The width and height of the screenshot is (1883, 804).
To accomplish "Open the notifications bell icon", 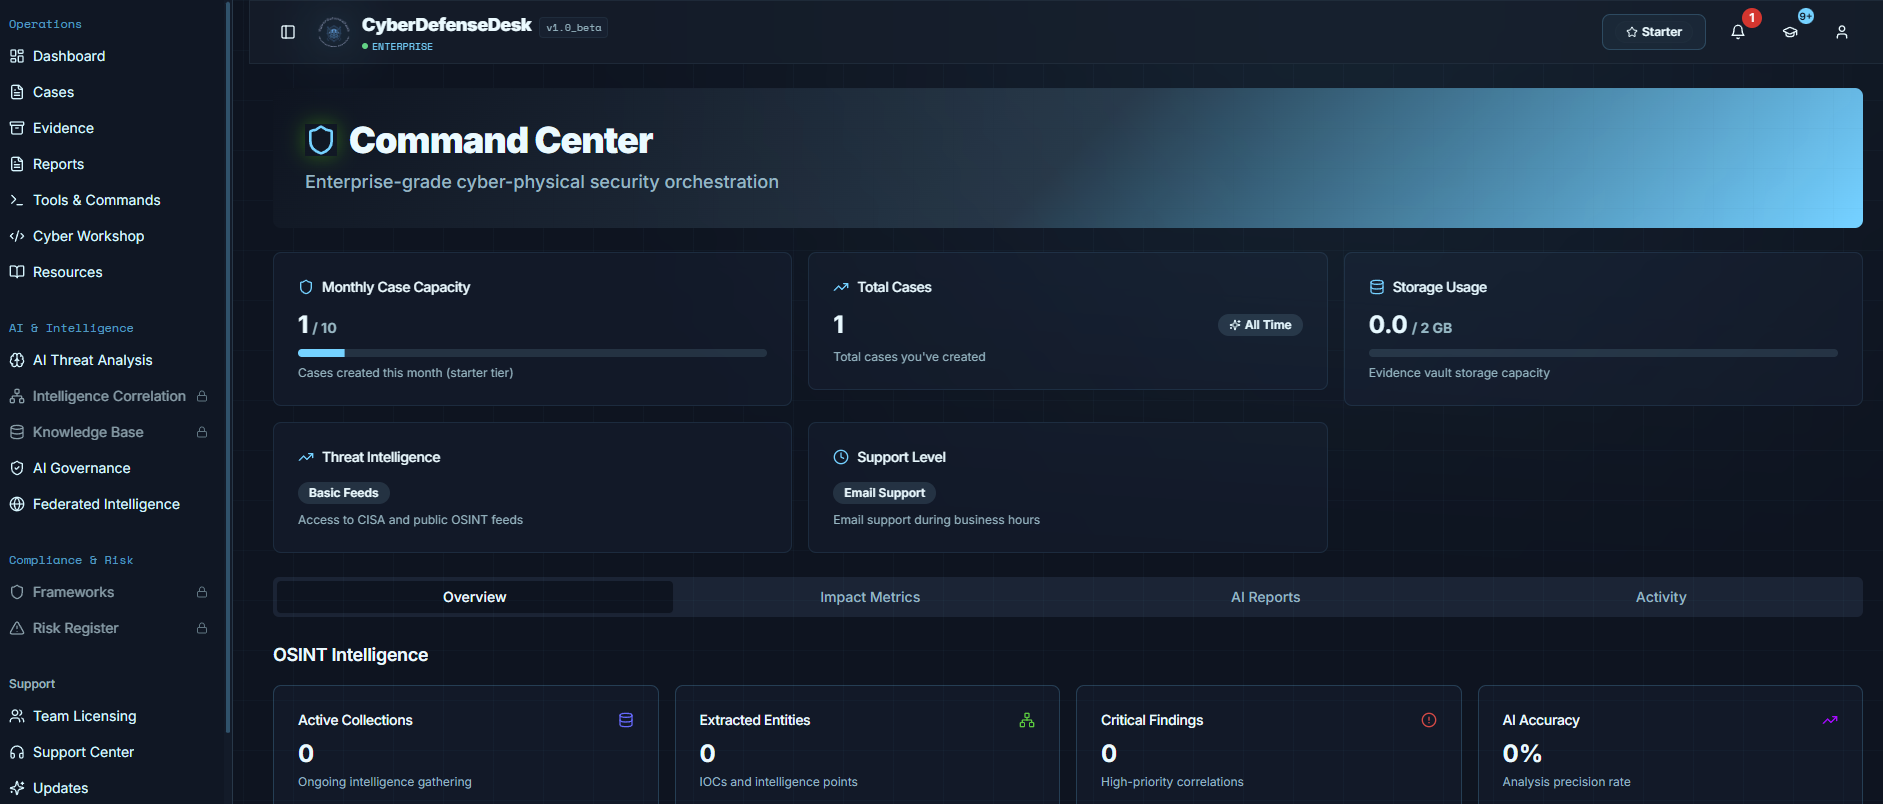I will (x=1738, y=32).
